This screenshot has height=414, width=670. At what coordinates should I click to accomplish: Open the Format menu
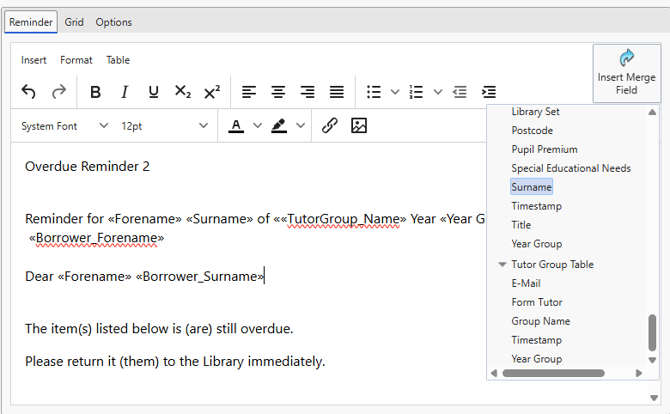click(76, 60)
